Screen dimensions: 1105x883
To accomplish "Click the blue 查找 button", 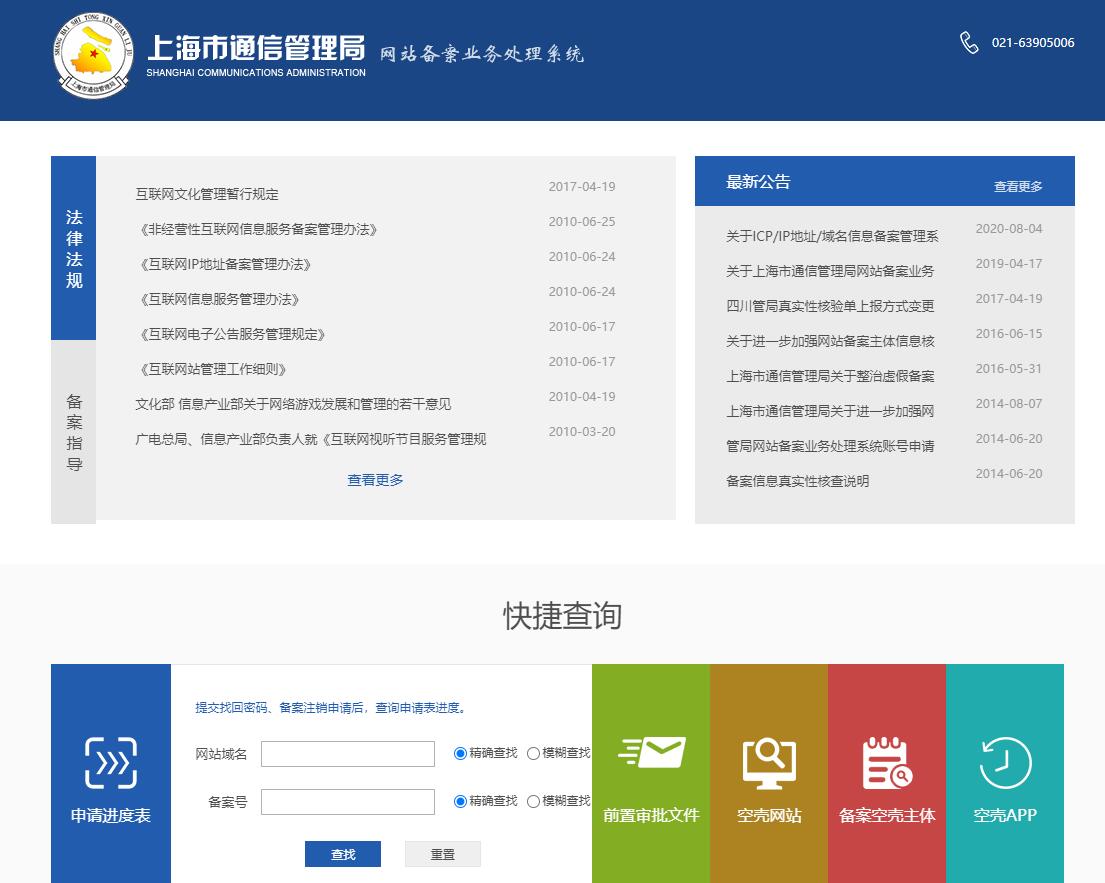I will [343, 854].
